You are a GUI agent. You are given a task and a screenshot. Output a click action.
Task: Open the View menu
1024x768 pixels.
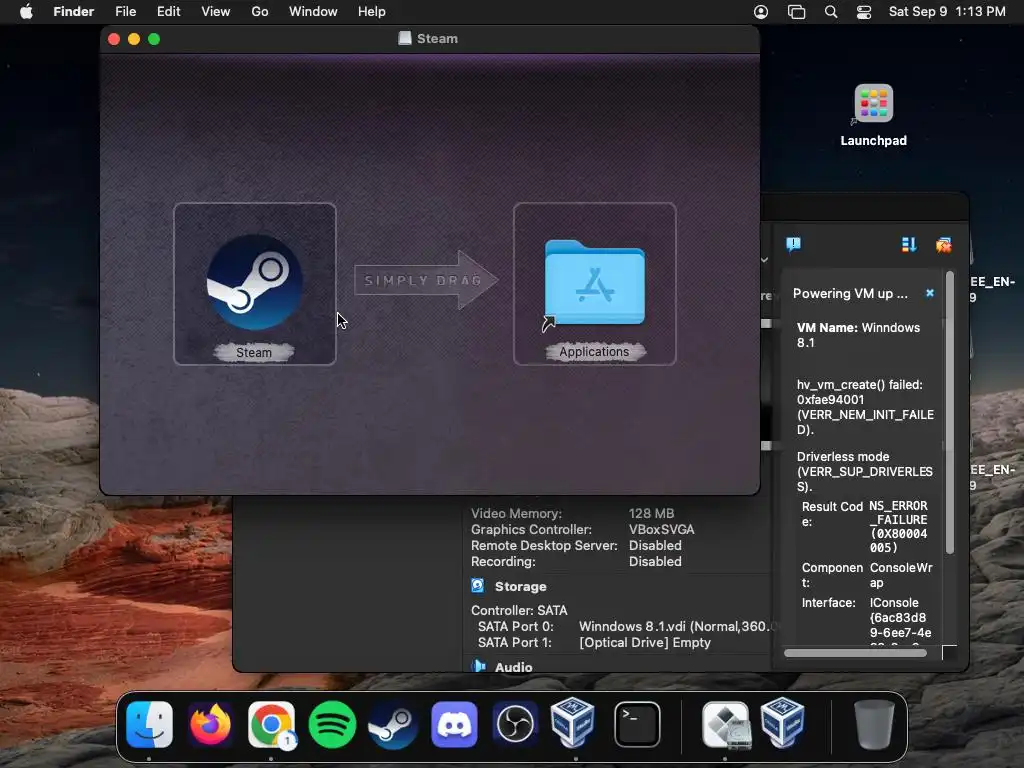pyautogui.click(x=216, y=12)
